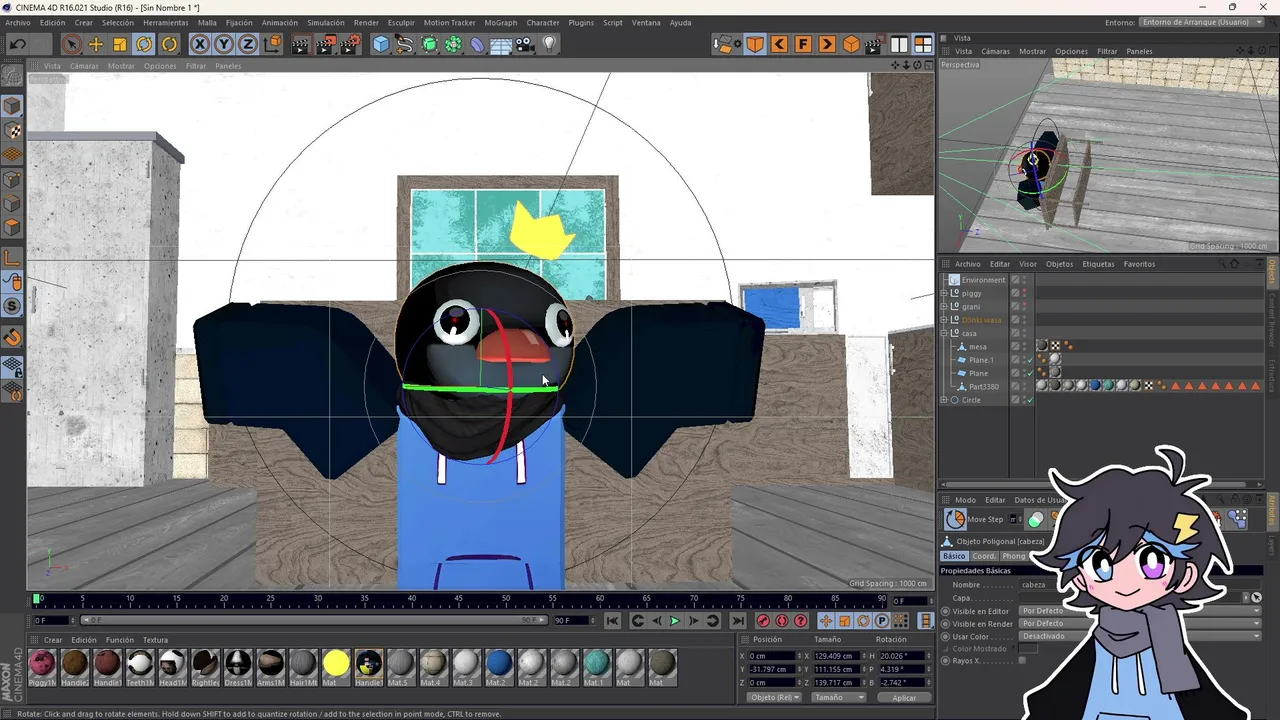The height and width of the screenshot is (720, 1280).
Task: Open Edit Render Settings
Action: coord(351,44)
